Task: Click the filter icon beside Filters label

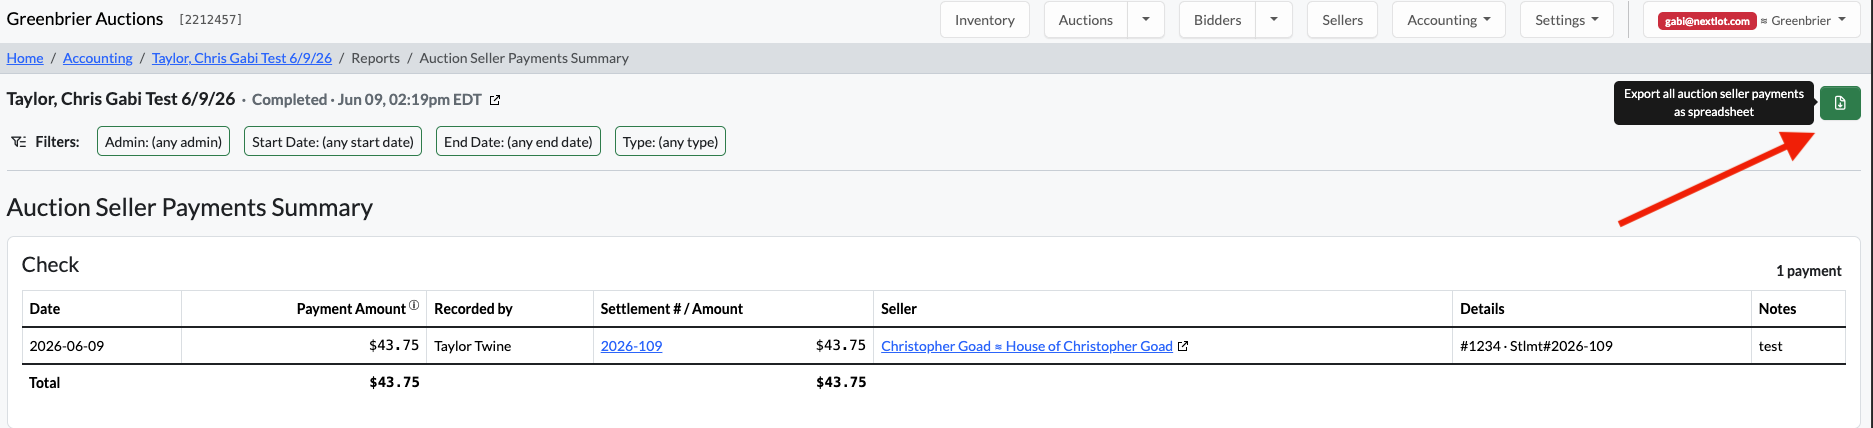Action: [18, 142]
